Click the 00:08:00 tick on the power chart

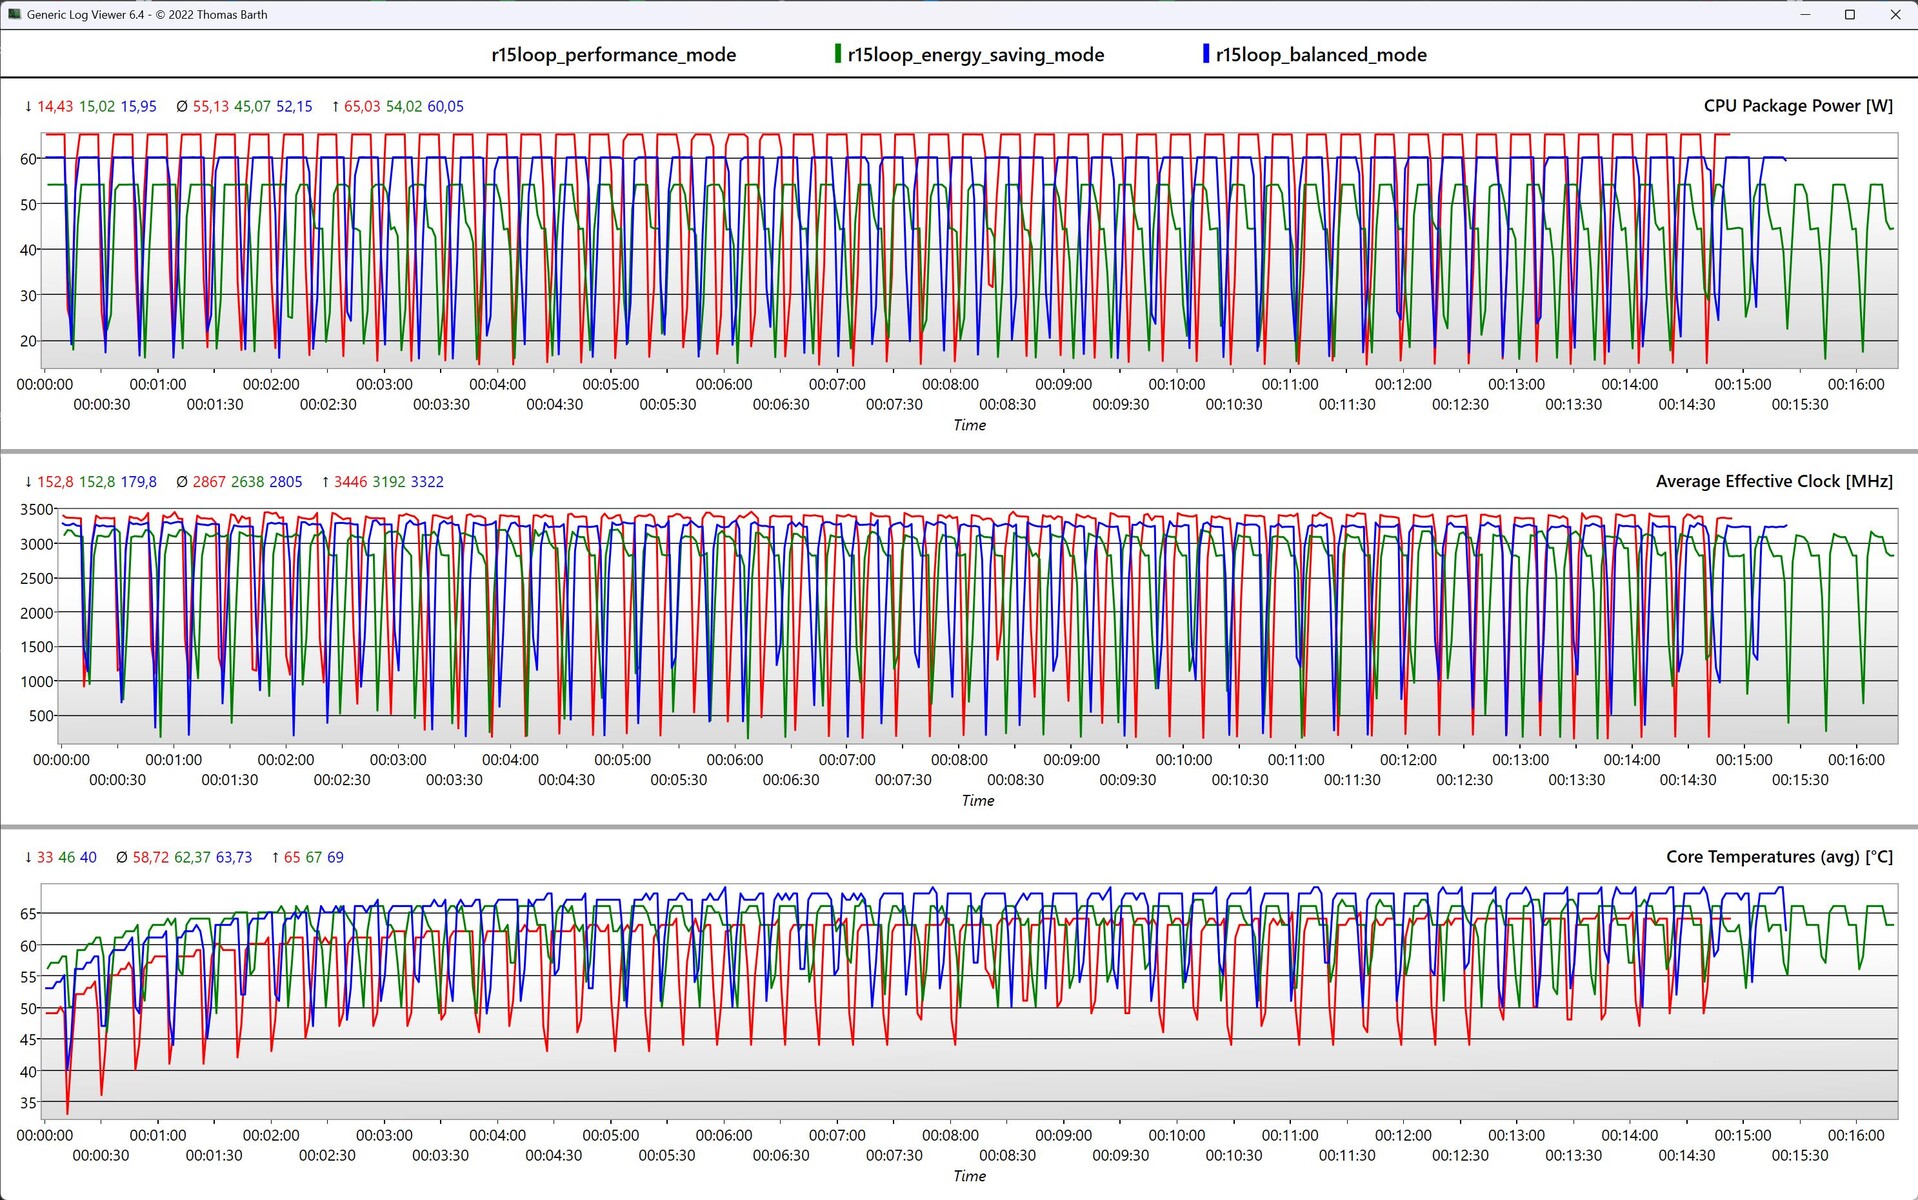click(950, 384)
